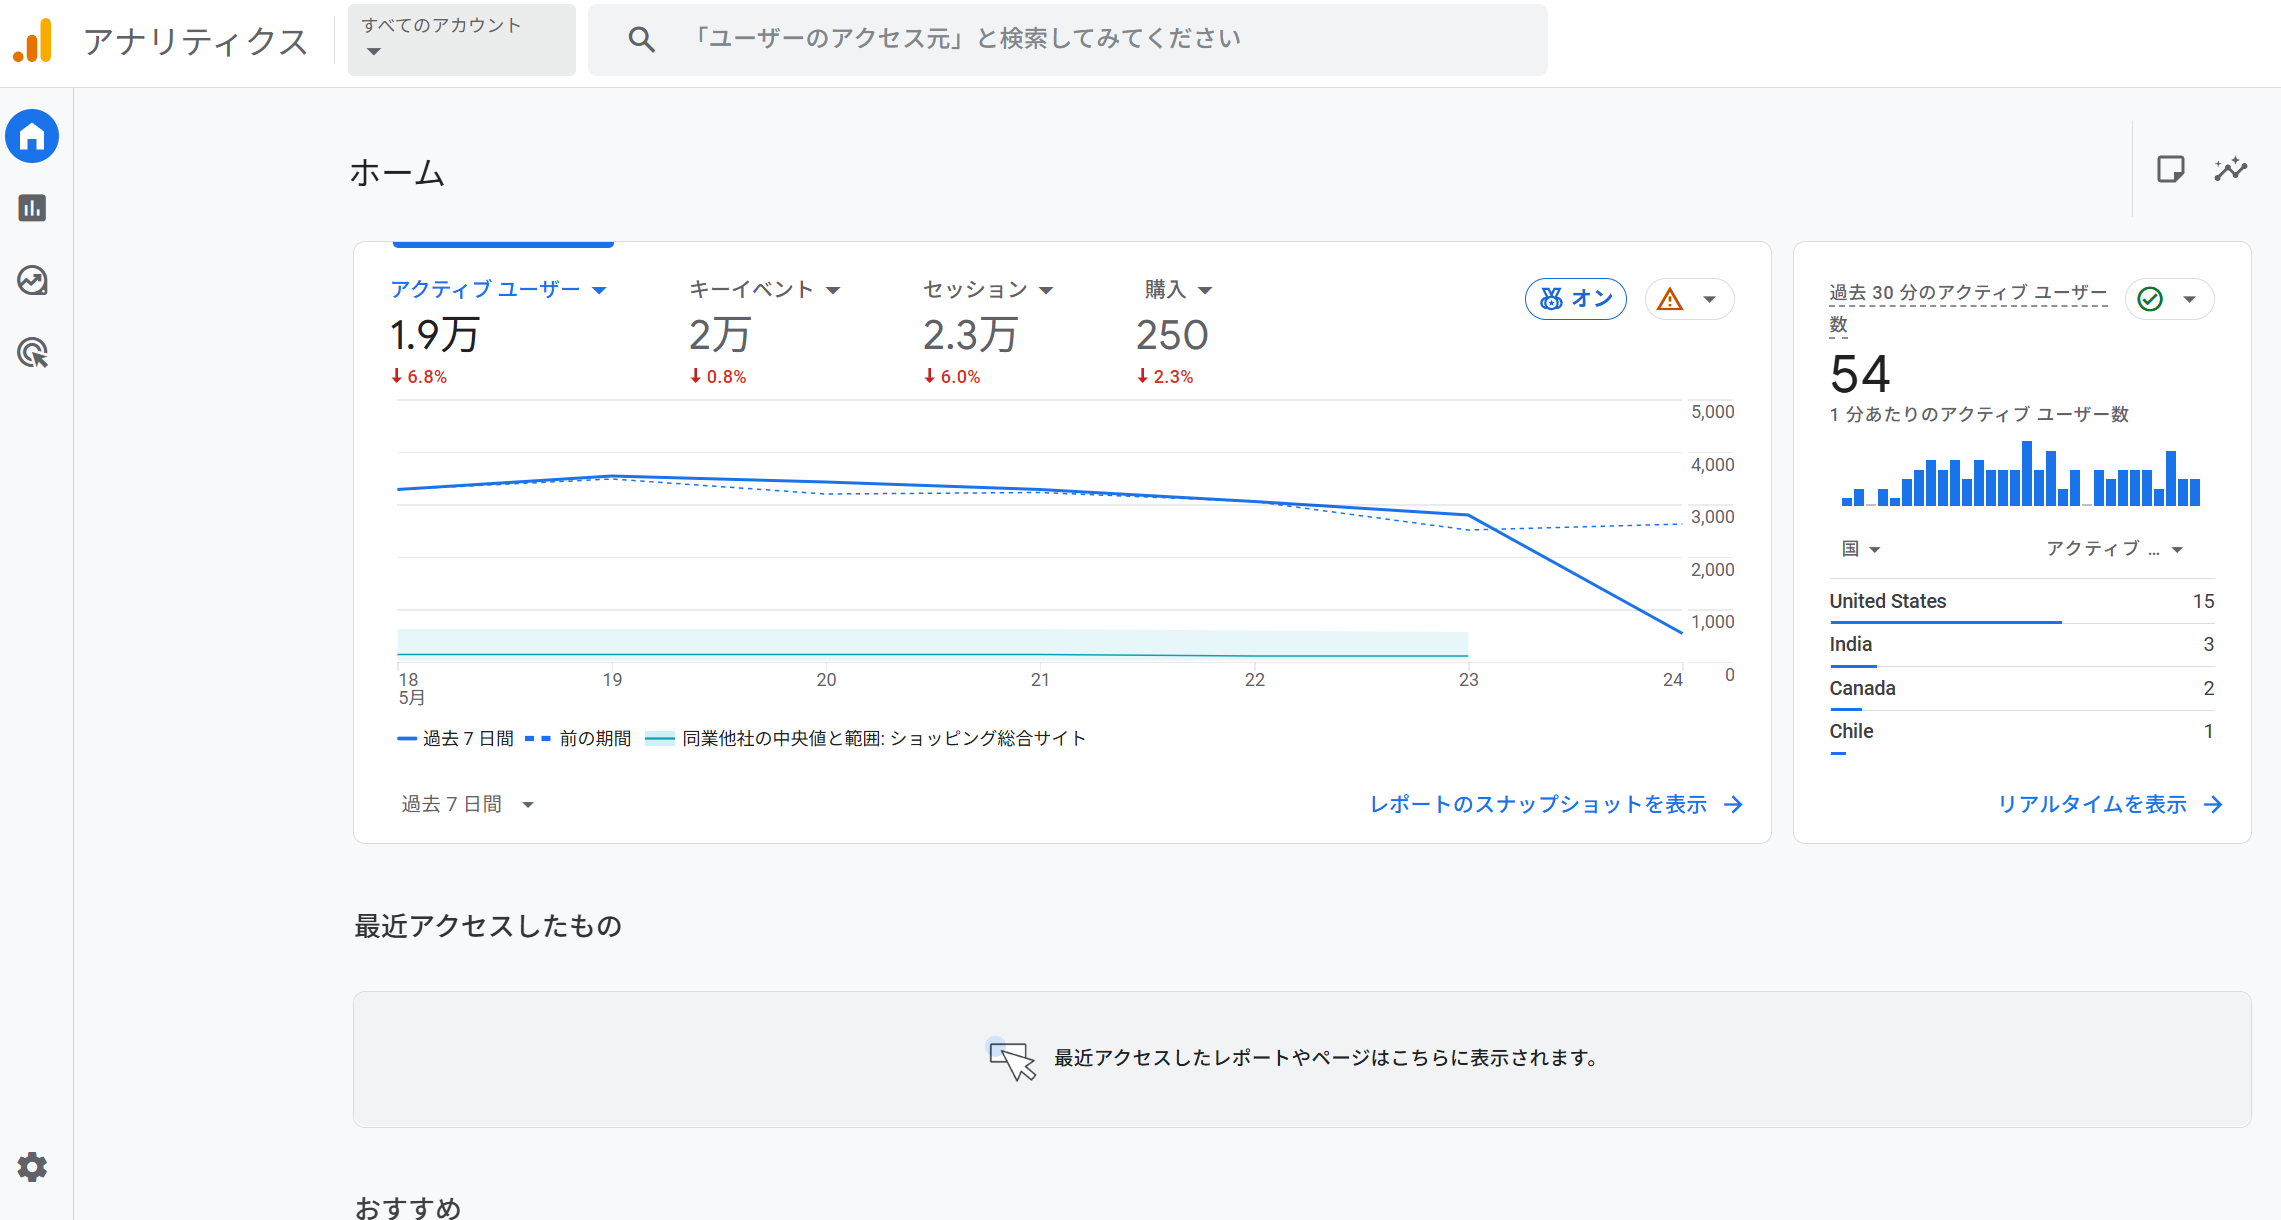Open the Explore sidebar icon

coord(32,281)
